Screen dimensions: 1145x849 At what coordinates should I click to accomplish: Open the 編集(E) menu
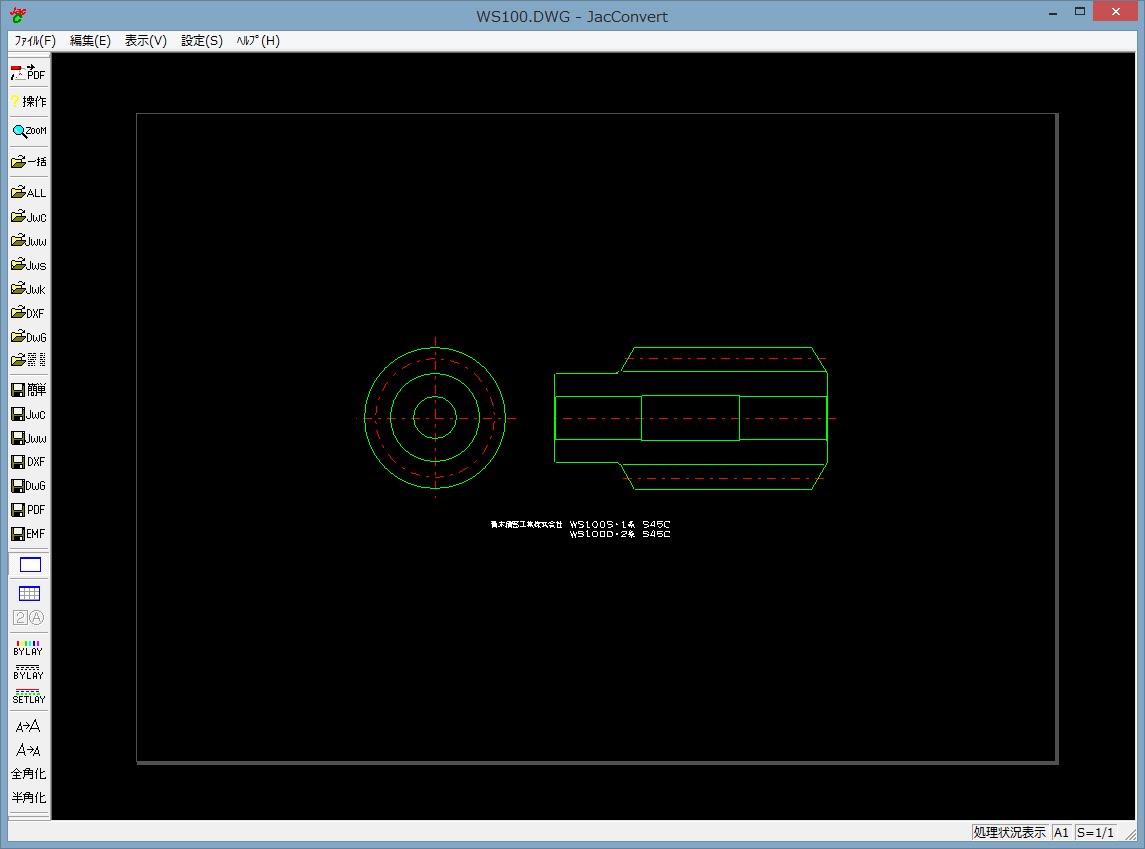click(x=91, y=41)
